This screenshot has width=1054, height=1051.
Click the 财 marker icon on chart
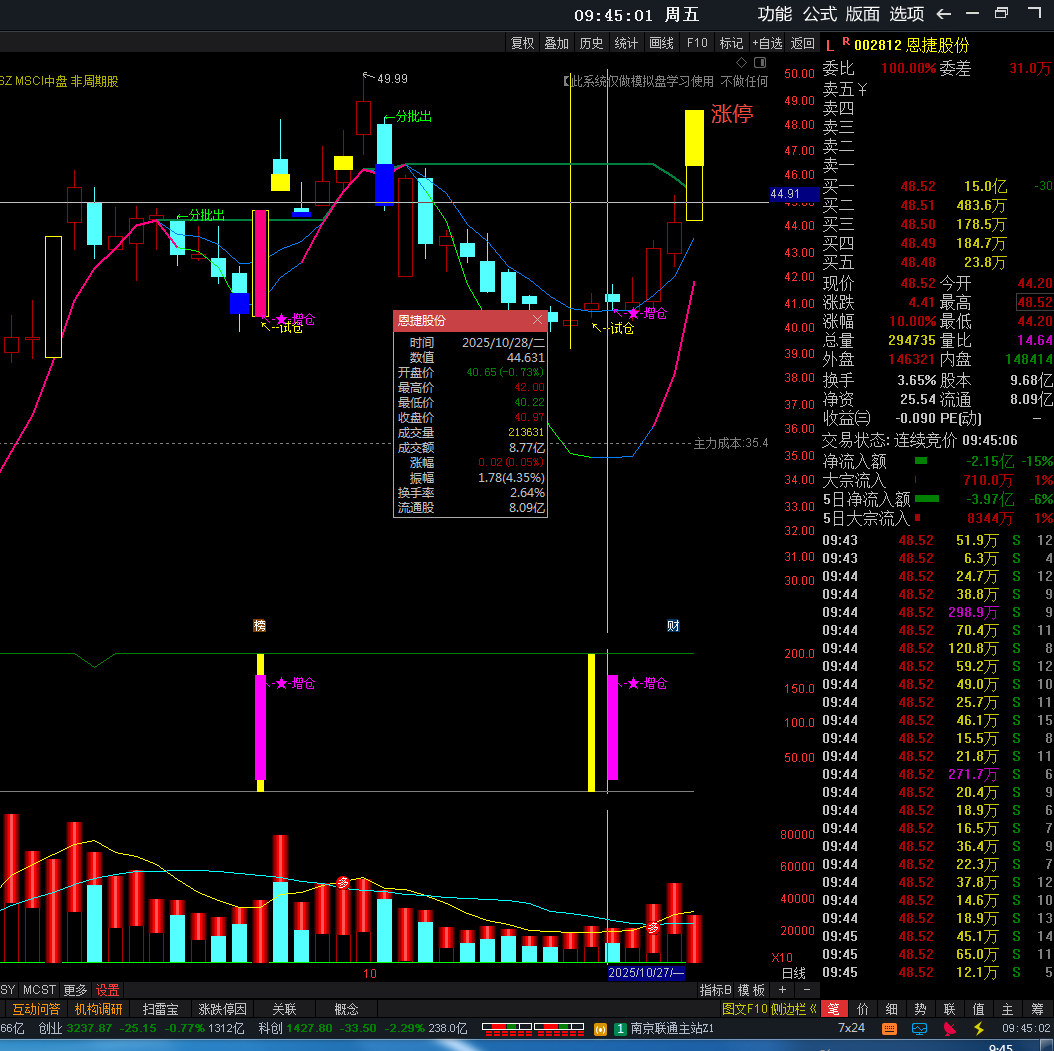674,626
